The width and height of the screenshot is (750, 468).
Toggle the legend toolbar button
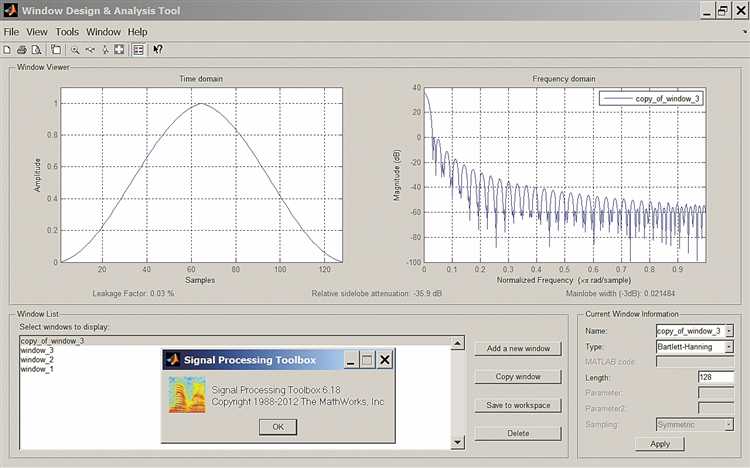tap(138, 49)
